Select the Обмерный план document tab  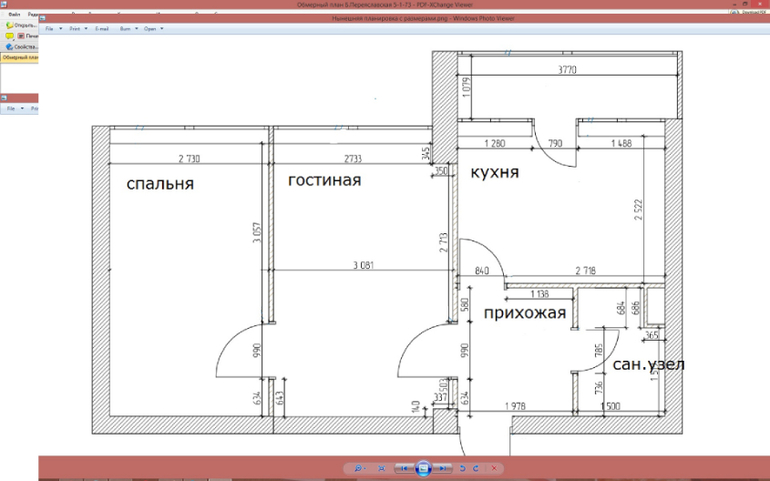tap(19, 58)
